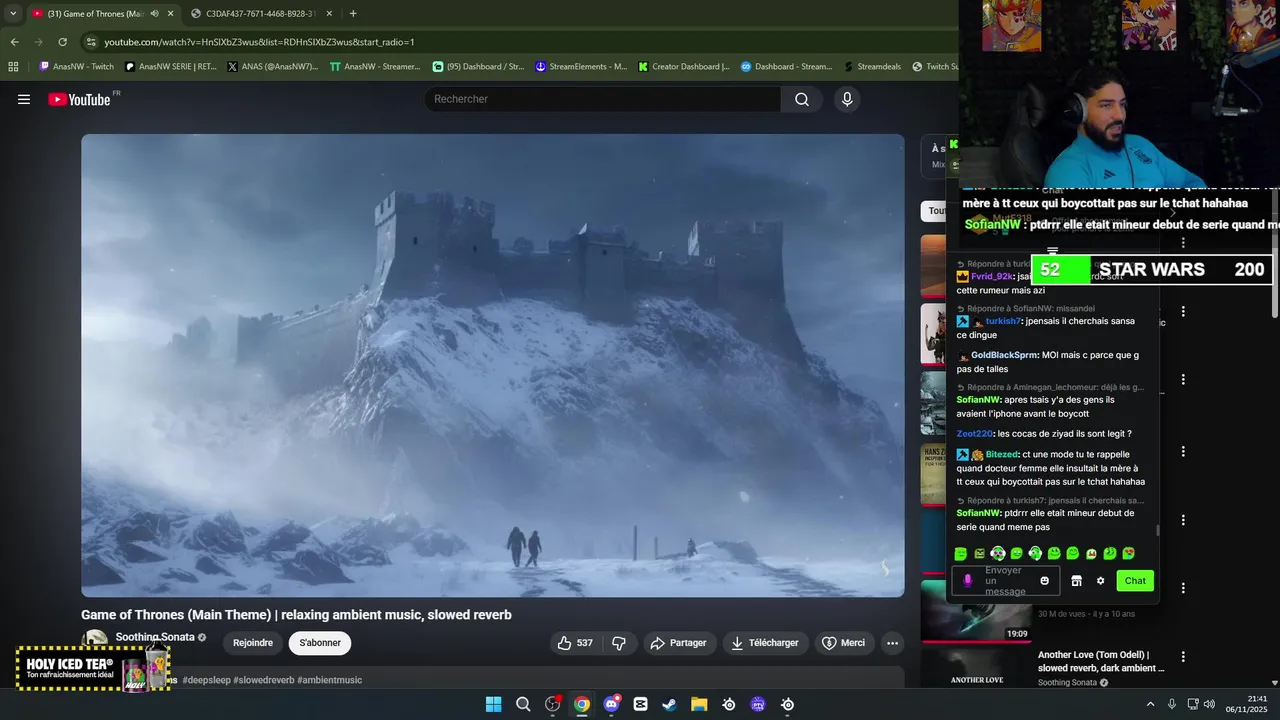
Task: Reload the page in Chrome
Action: pyautogui.click(x=62, y=42)
